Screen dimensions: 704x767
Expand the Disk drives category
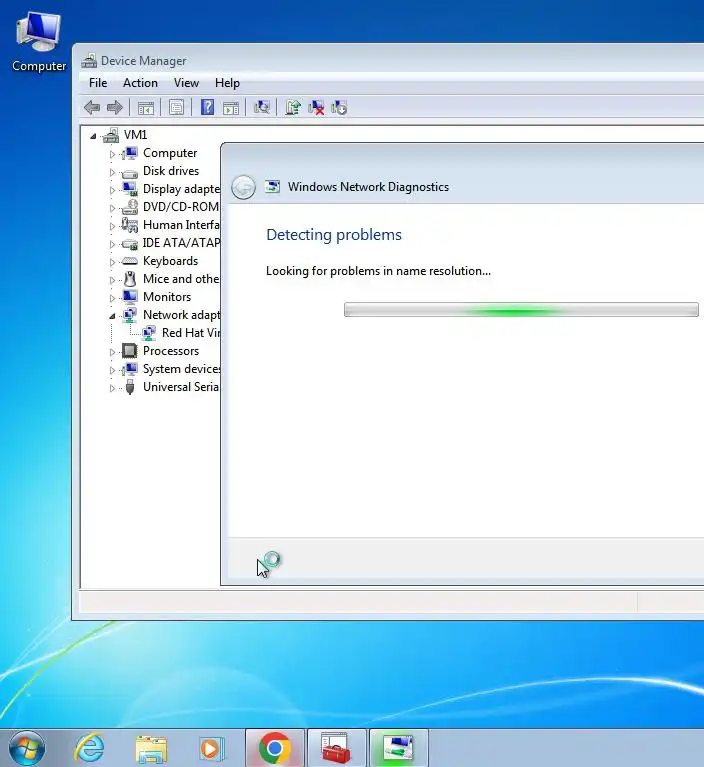tap(112, 172)
